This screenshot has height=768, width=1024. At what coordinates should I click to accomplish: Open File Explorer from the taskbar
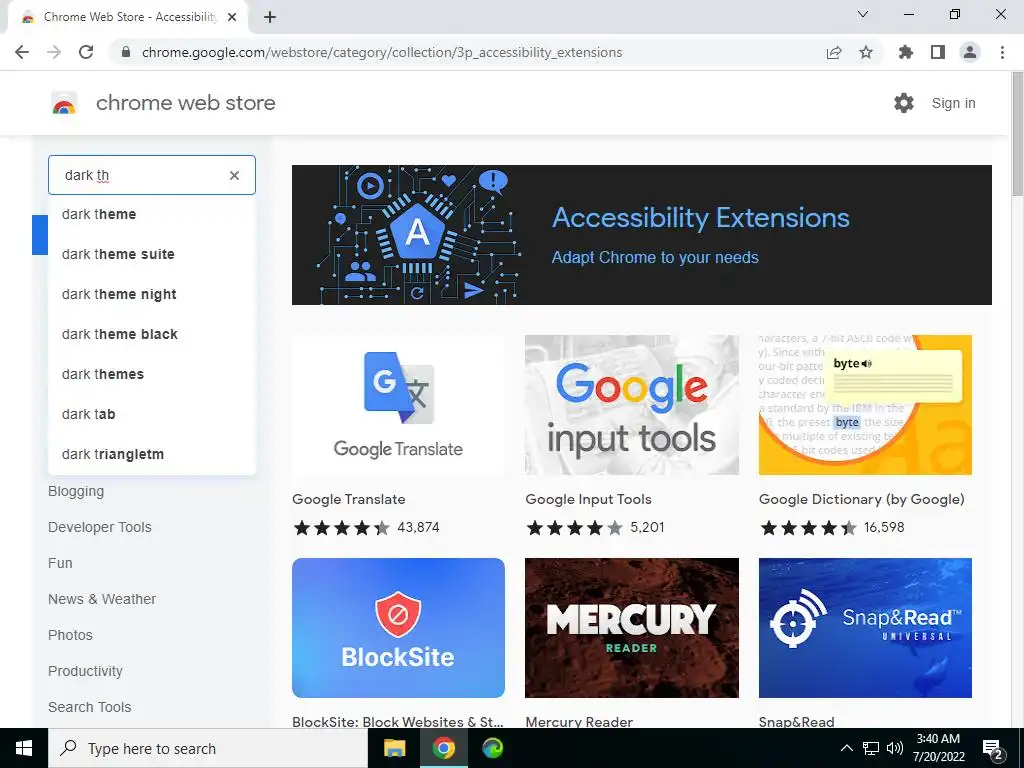(x=394, y=748)
